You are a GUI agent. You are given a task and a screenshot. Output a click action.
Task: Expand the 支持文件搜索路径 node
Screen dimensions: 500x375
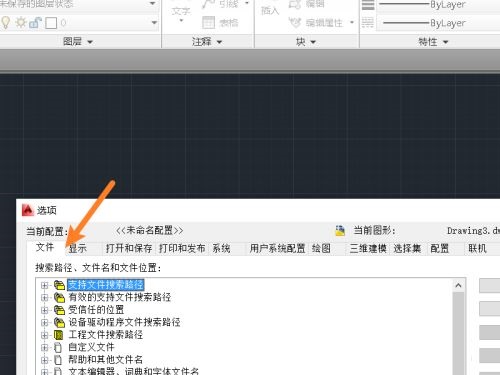coord(44,285)
